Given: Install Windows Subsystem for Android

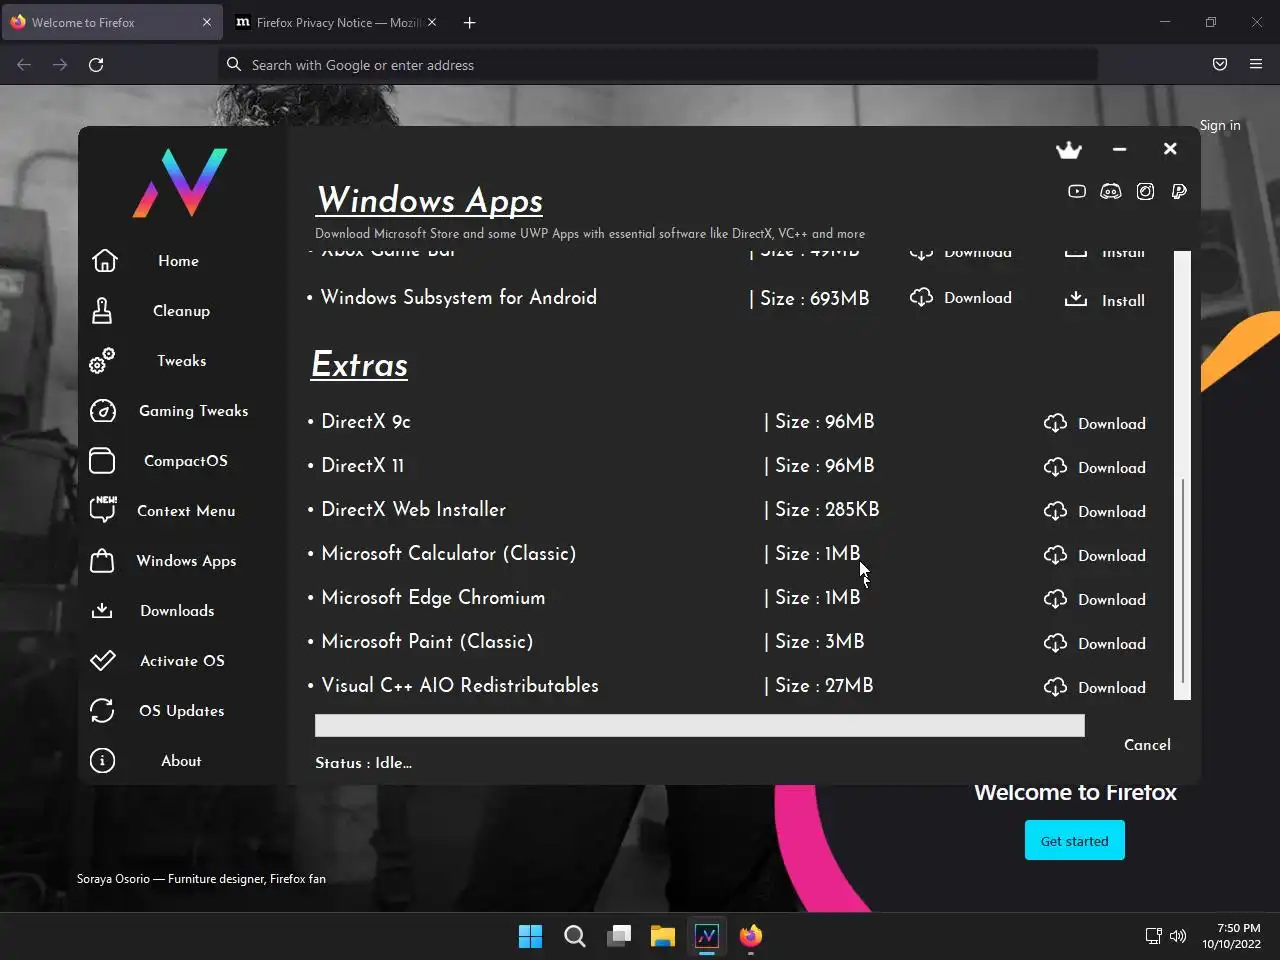Looking at the screenshot, I should point(1105,300).
